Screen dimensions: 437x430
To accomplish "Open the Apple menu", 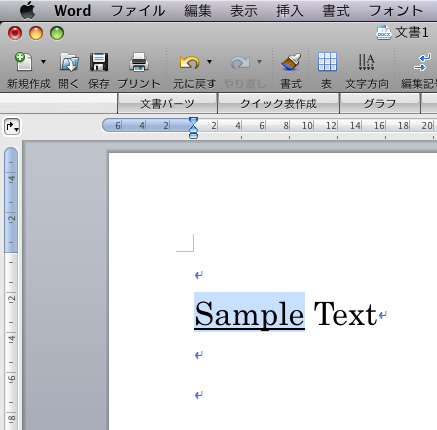I will (27, 11).
